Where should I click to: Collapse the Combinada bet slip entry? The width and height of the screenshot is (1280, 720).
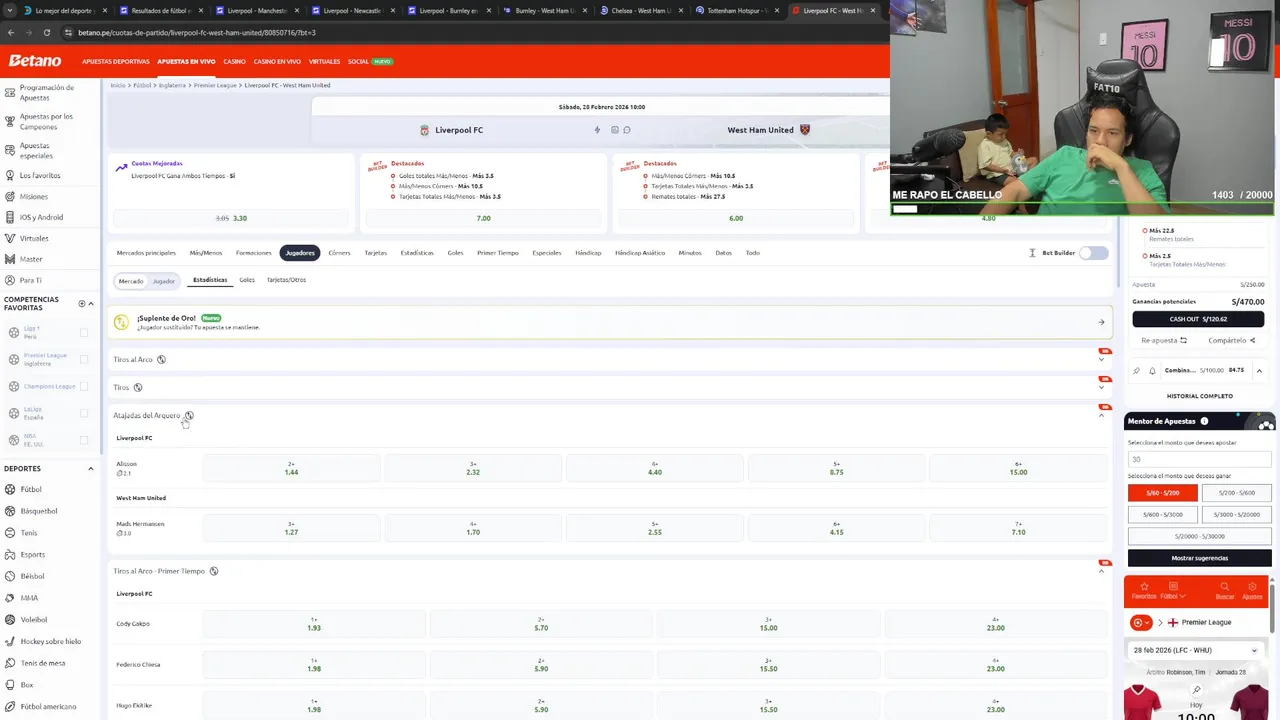tap(1259, 370)
